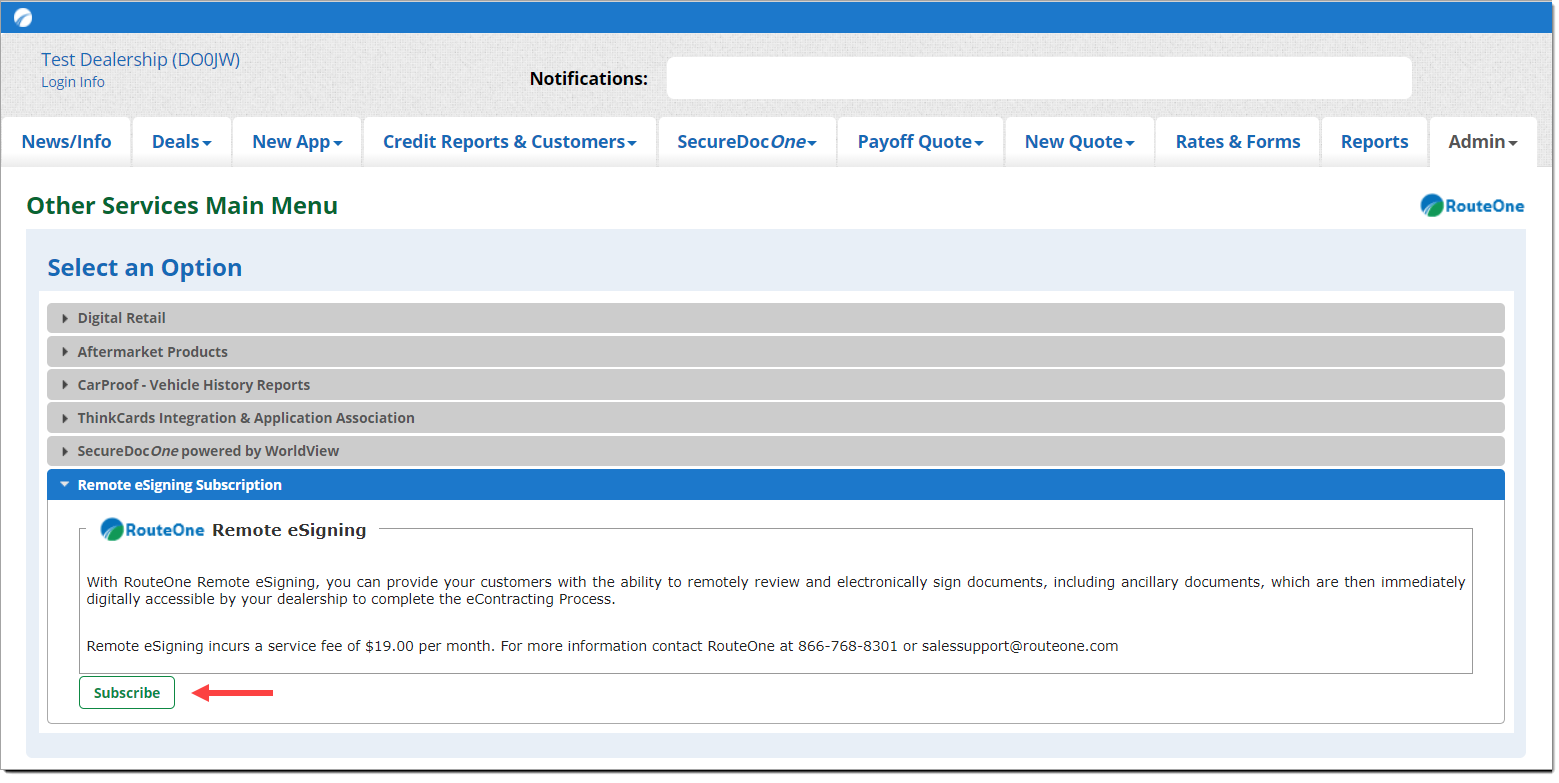
Task: Expand the Aftermarket Products section
Action: [776, 352]
